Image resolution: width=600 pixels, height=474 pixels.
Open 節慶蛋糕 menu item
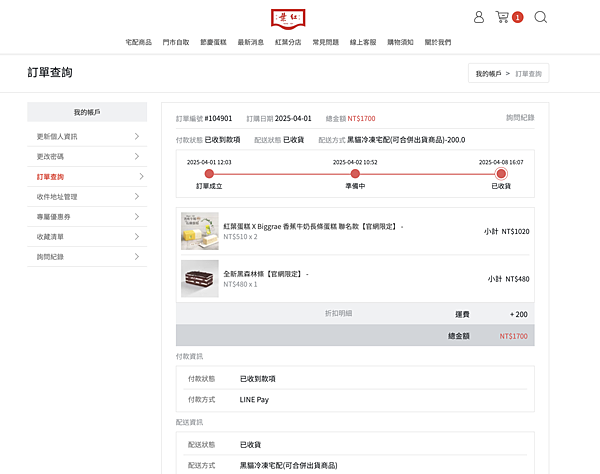[214, 42]
